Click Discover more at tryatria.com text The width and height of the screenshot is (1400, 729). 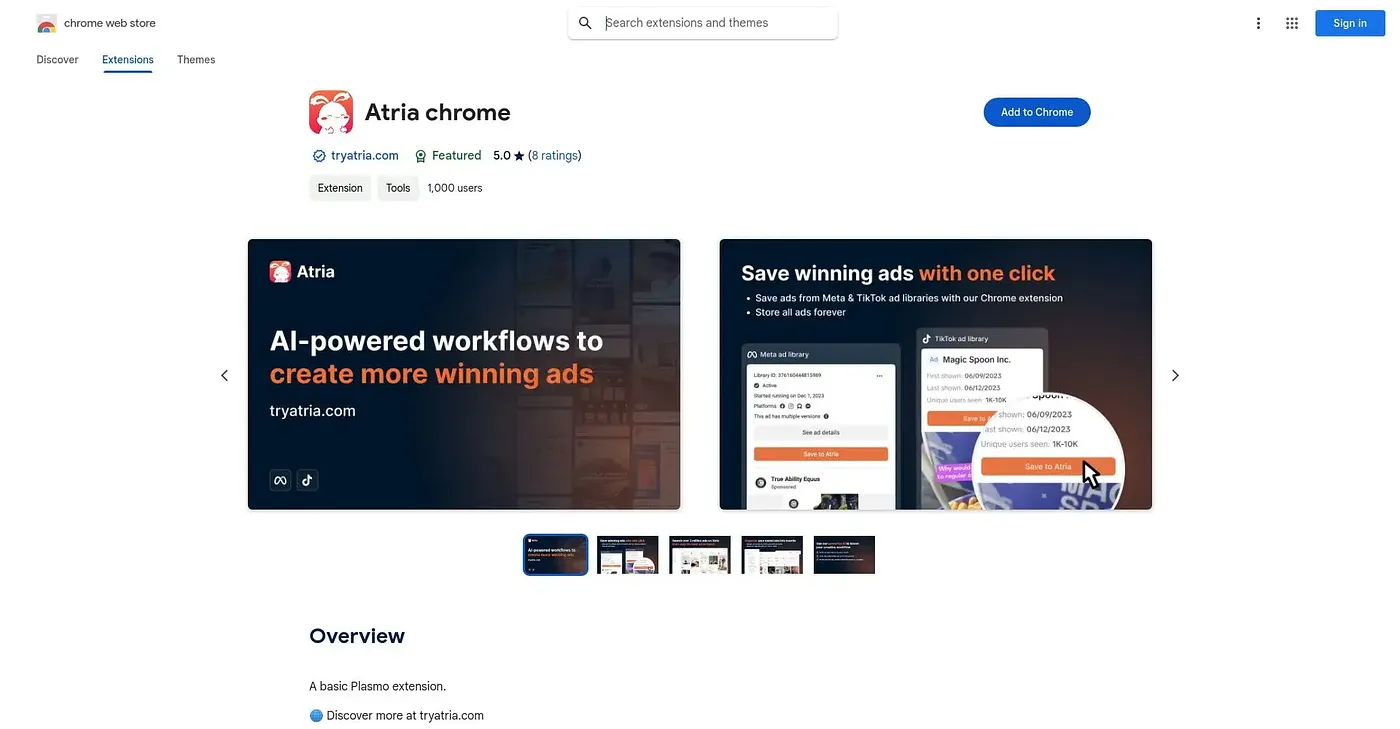tap(405, 715)
